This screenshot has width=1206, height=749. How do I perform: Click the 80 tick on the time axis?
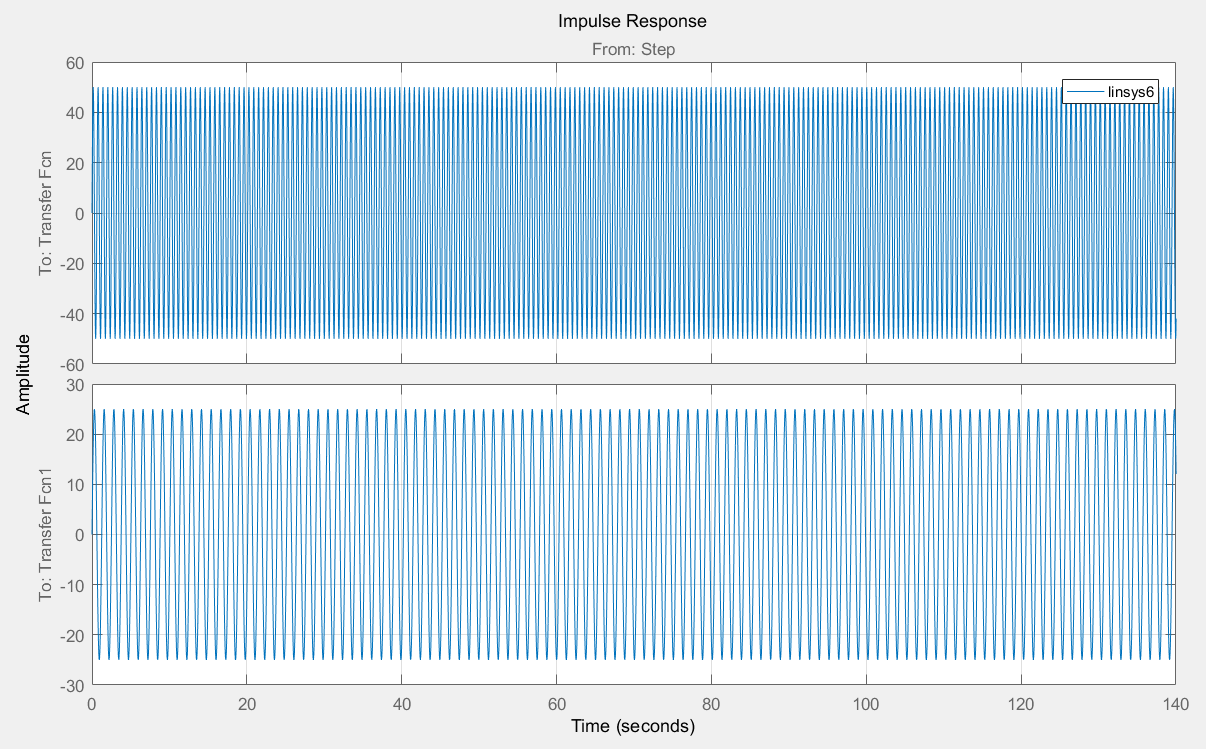coord(711,704)
